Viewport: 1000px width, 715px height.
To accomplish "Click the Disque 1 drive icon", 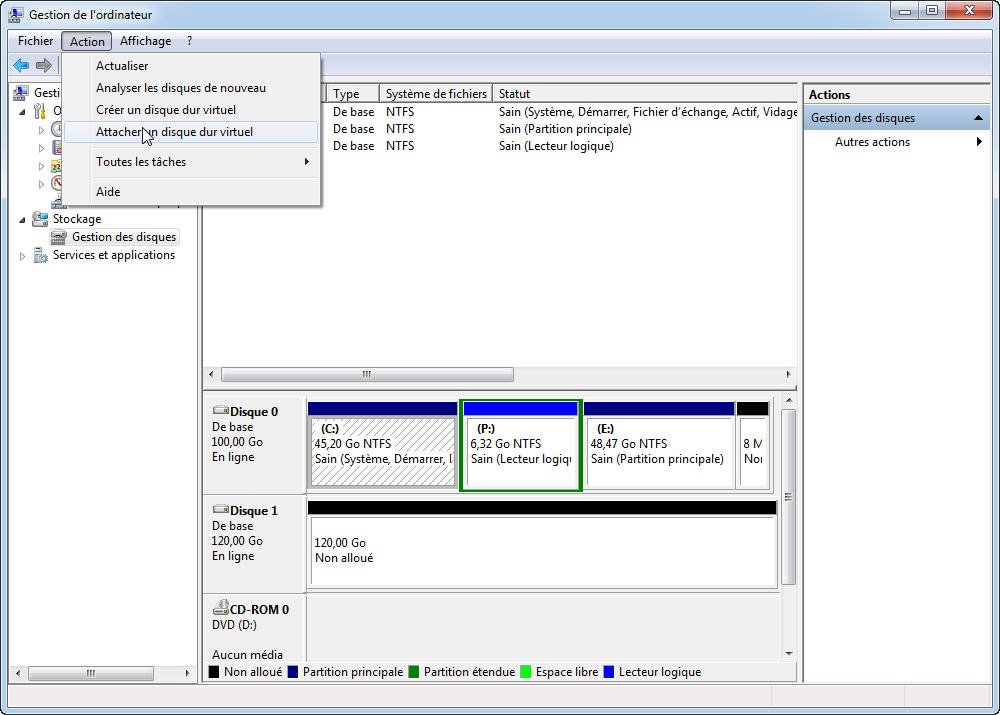I will tap(221, 510).
